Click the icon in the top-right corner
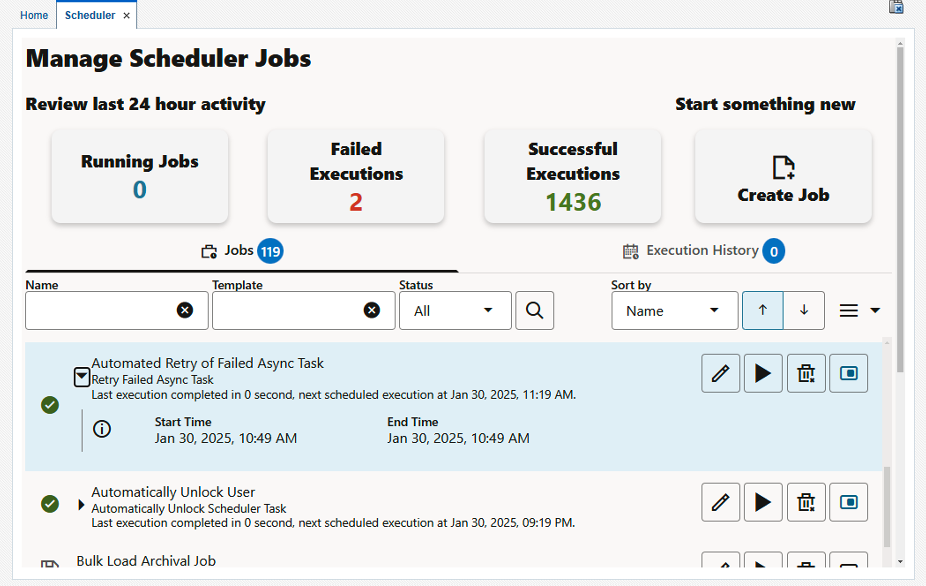 (x=895, y=7)
